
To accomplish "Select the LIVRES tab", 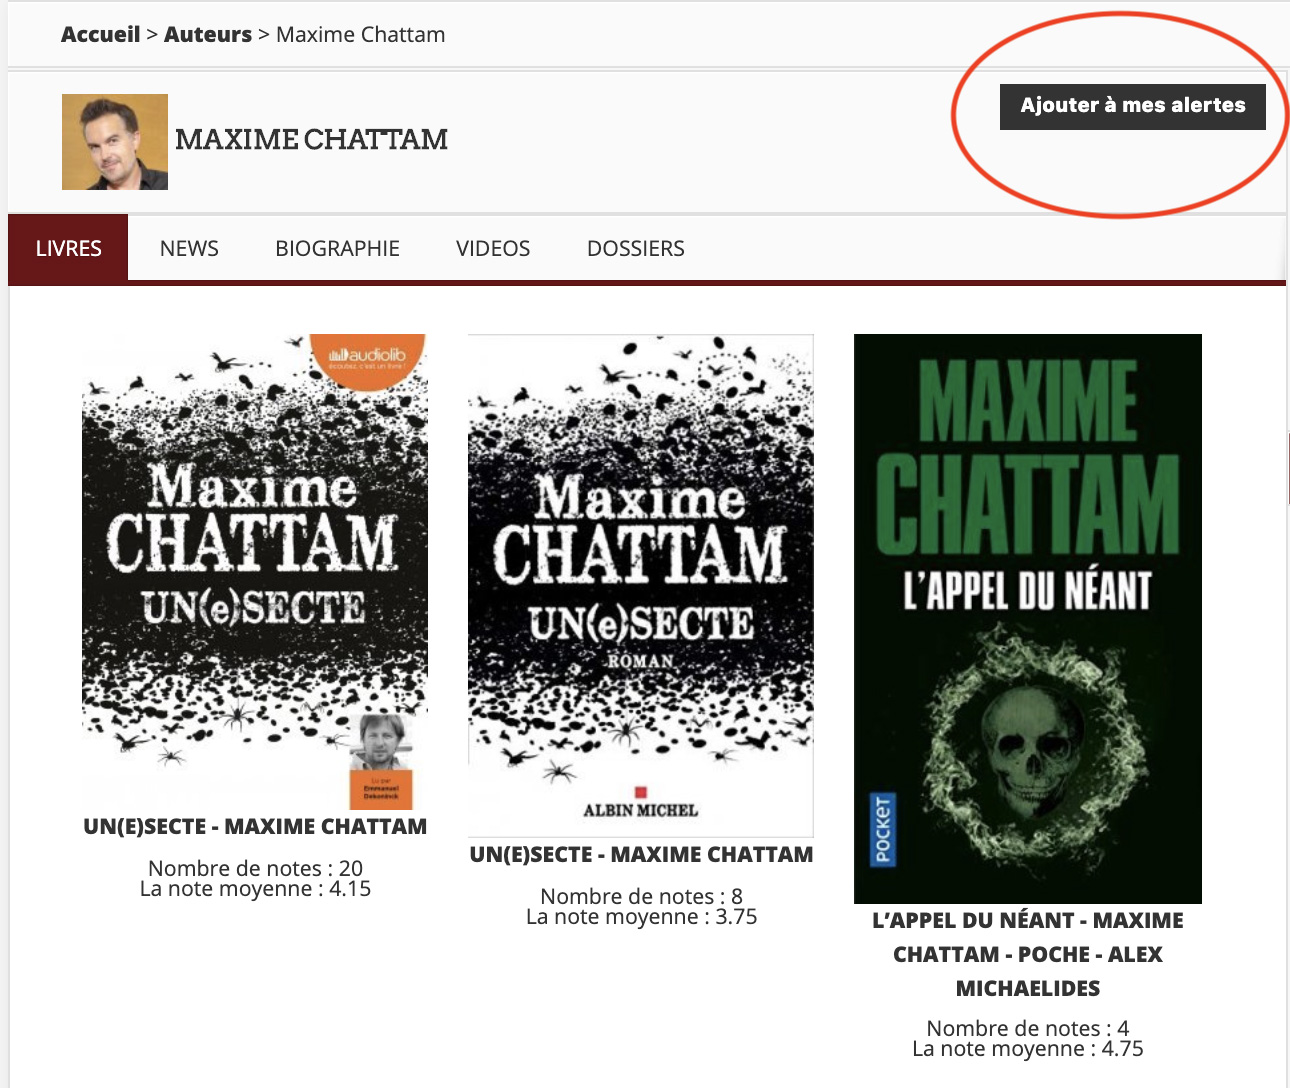I will [68, 248].
